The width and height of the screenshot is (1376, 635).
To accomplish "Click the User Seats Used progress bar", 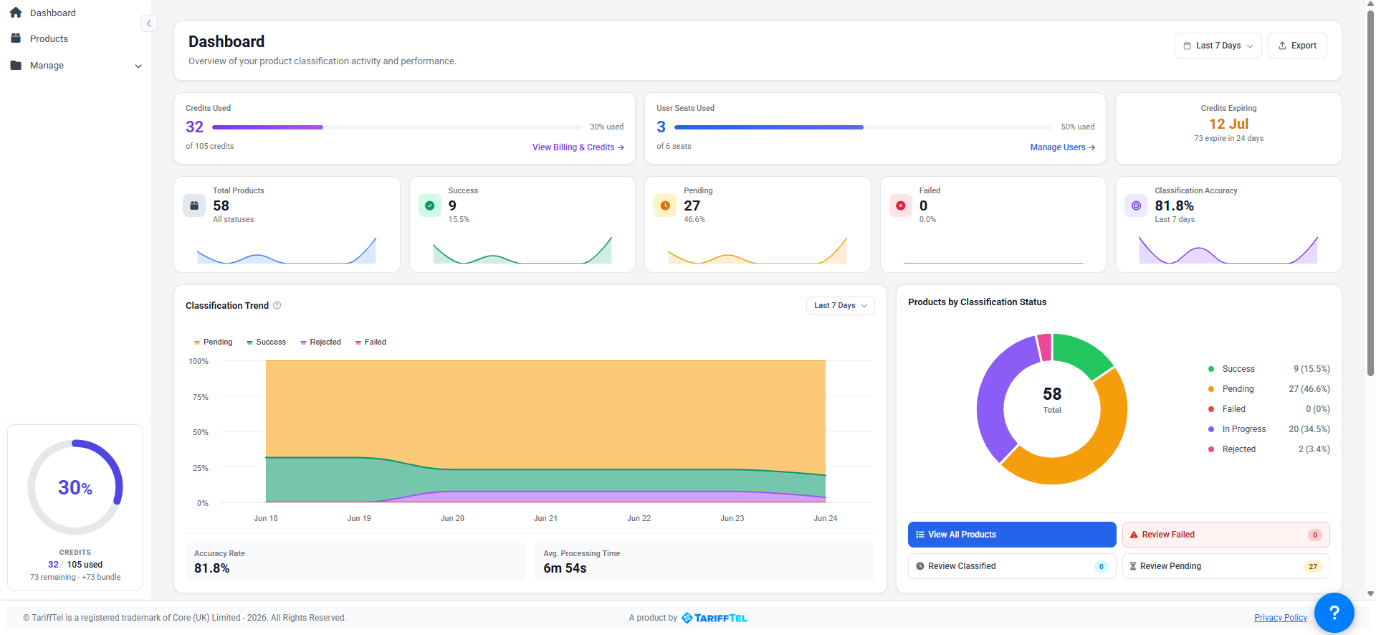I will 863,127.
